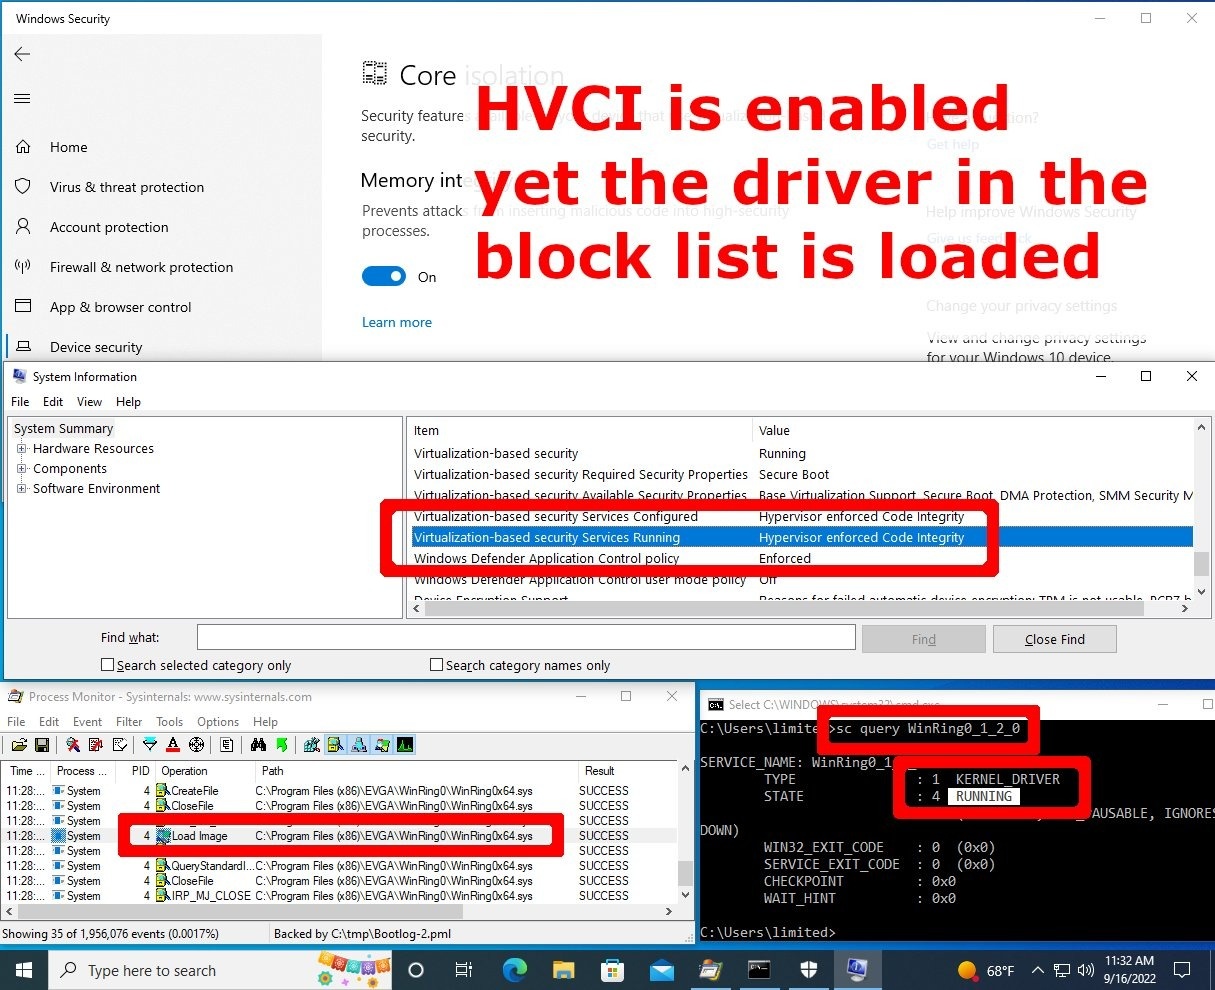The height and width of the screenshot is (990, 1215).
Task: Open the View menu in System Information
Action: point(89,401)
